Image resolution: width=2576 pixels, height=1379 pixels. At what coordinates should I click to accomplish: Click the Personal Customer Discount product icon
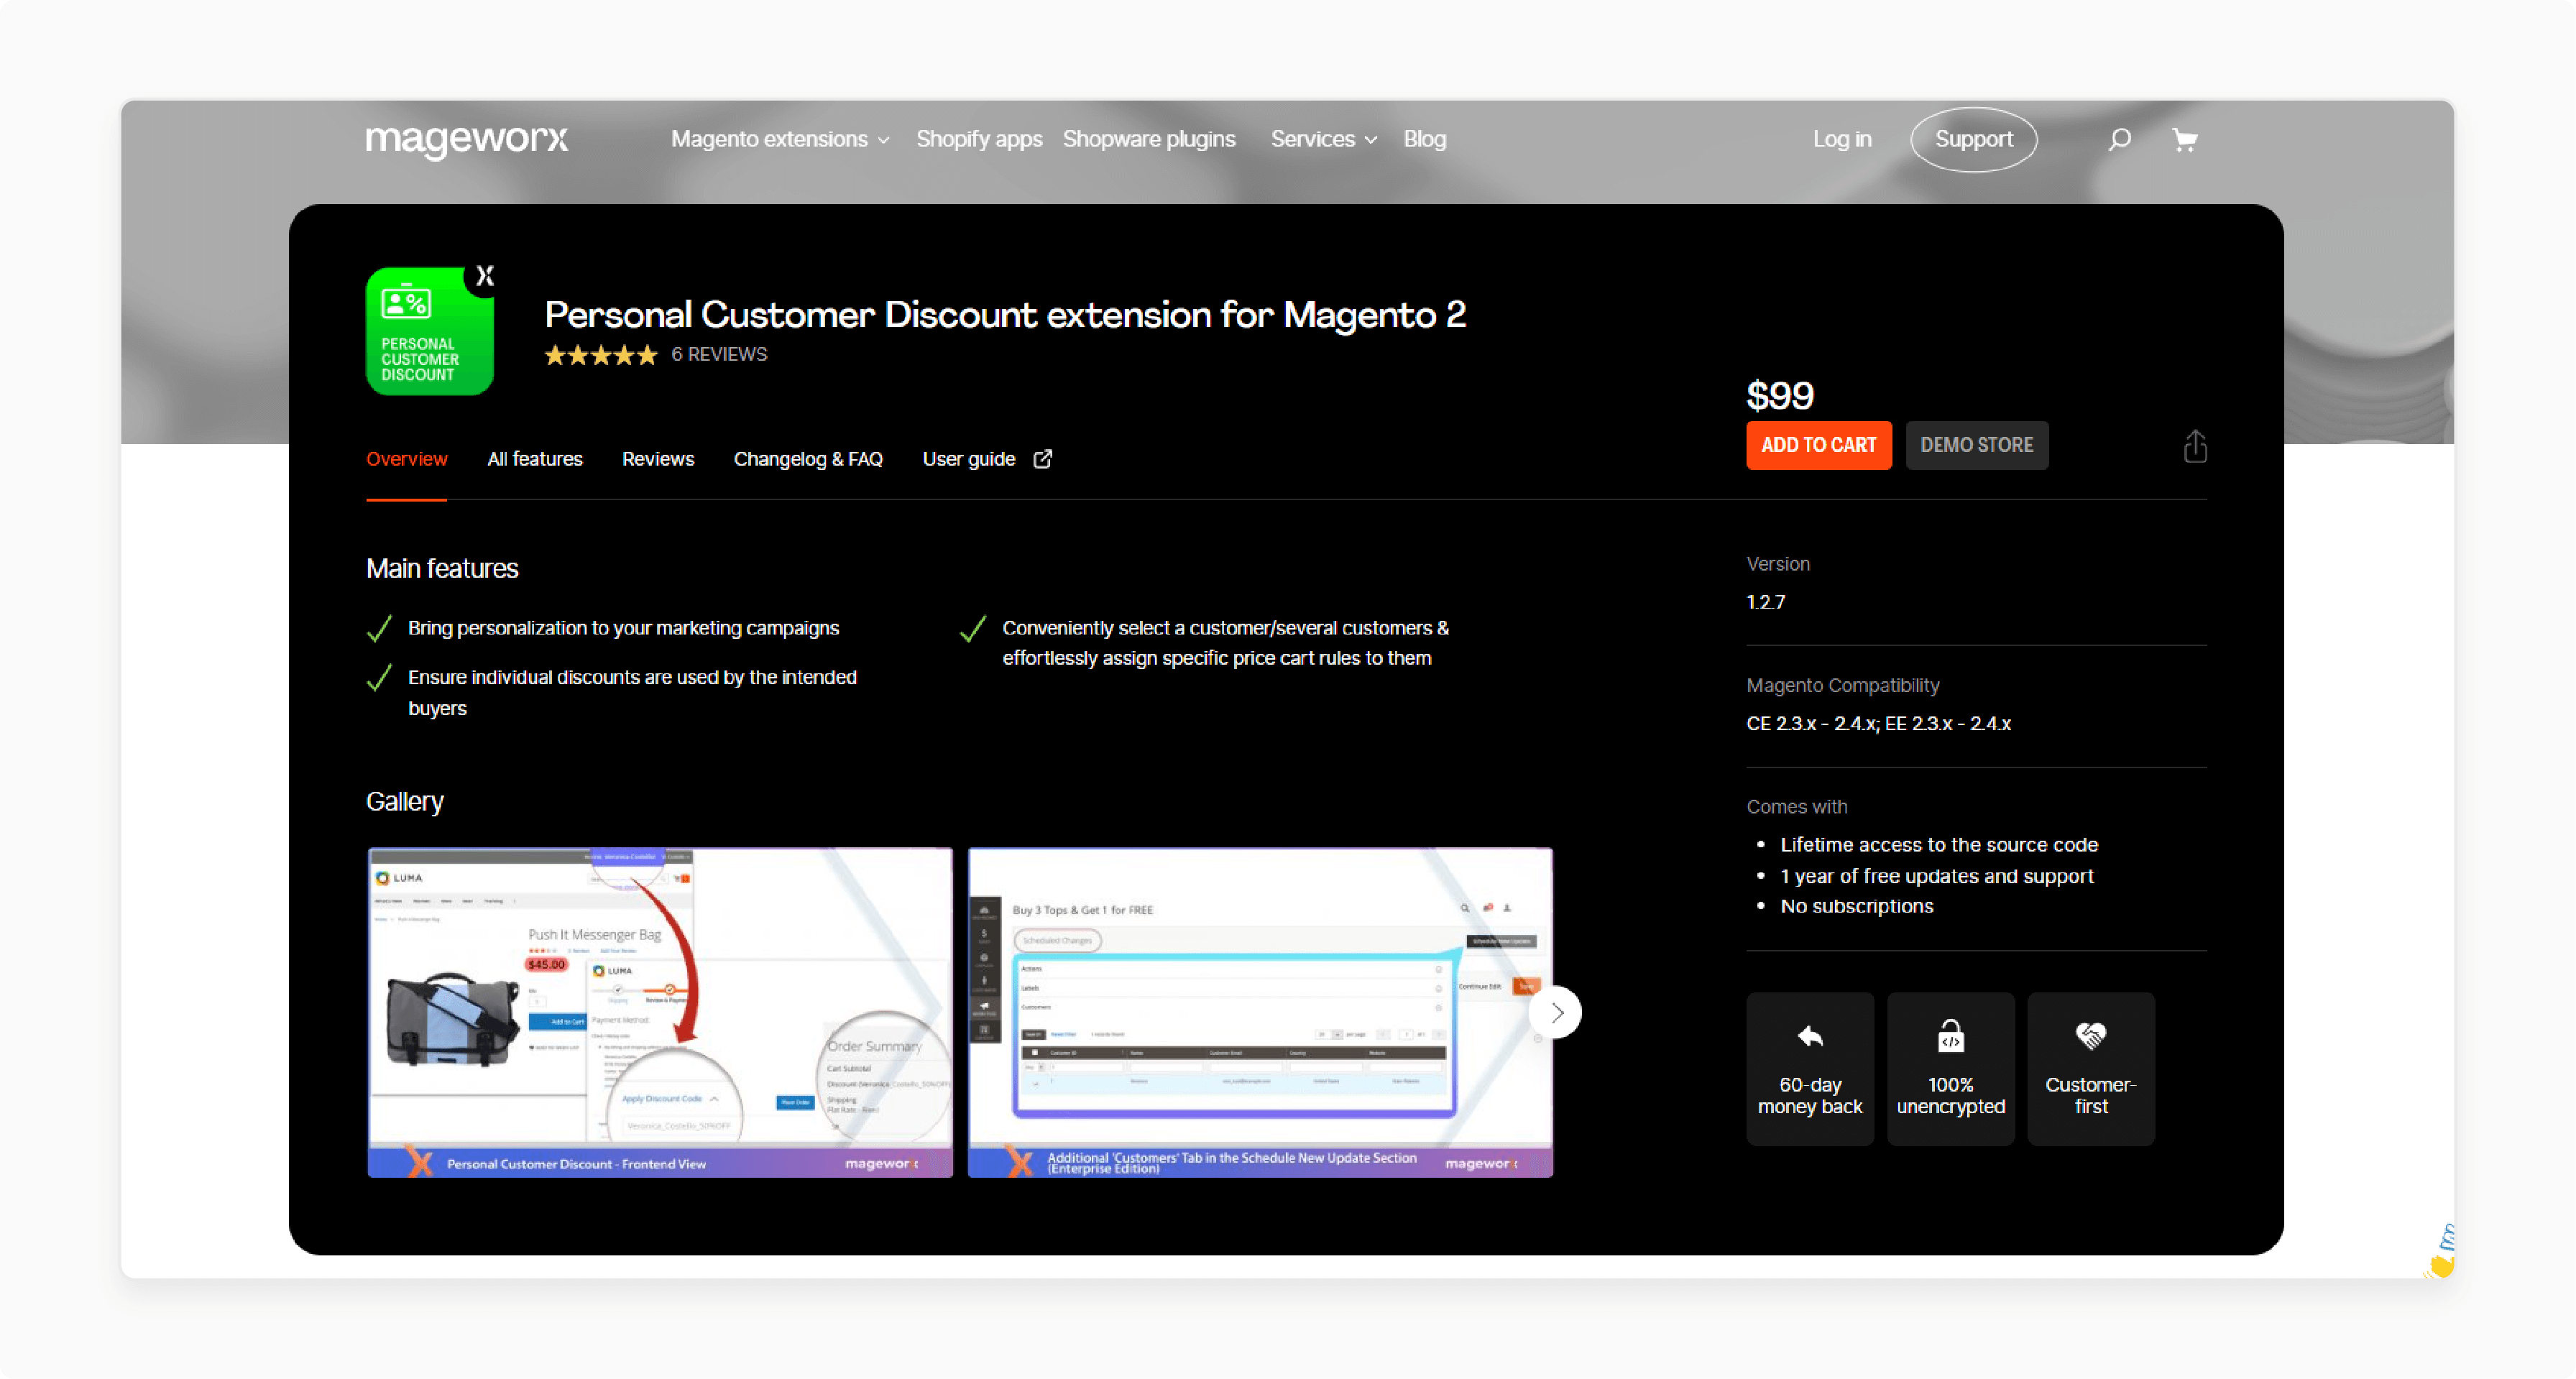pos(430,331)
